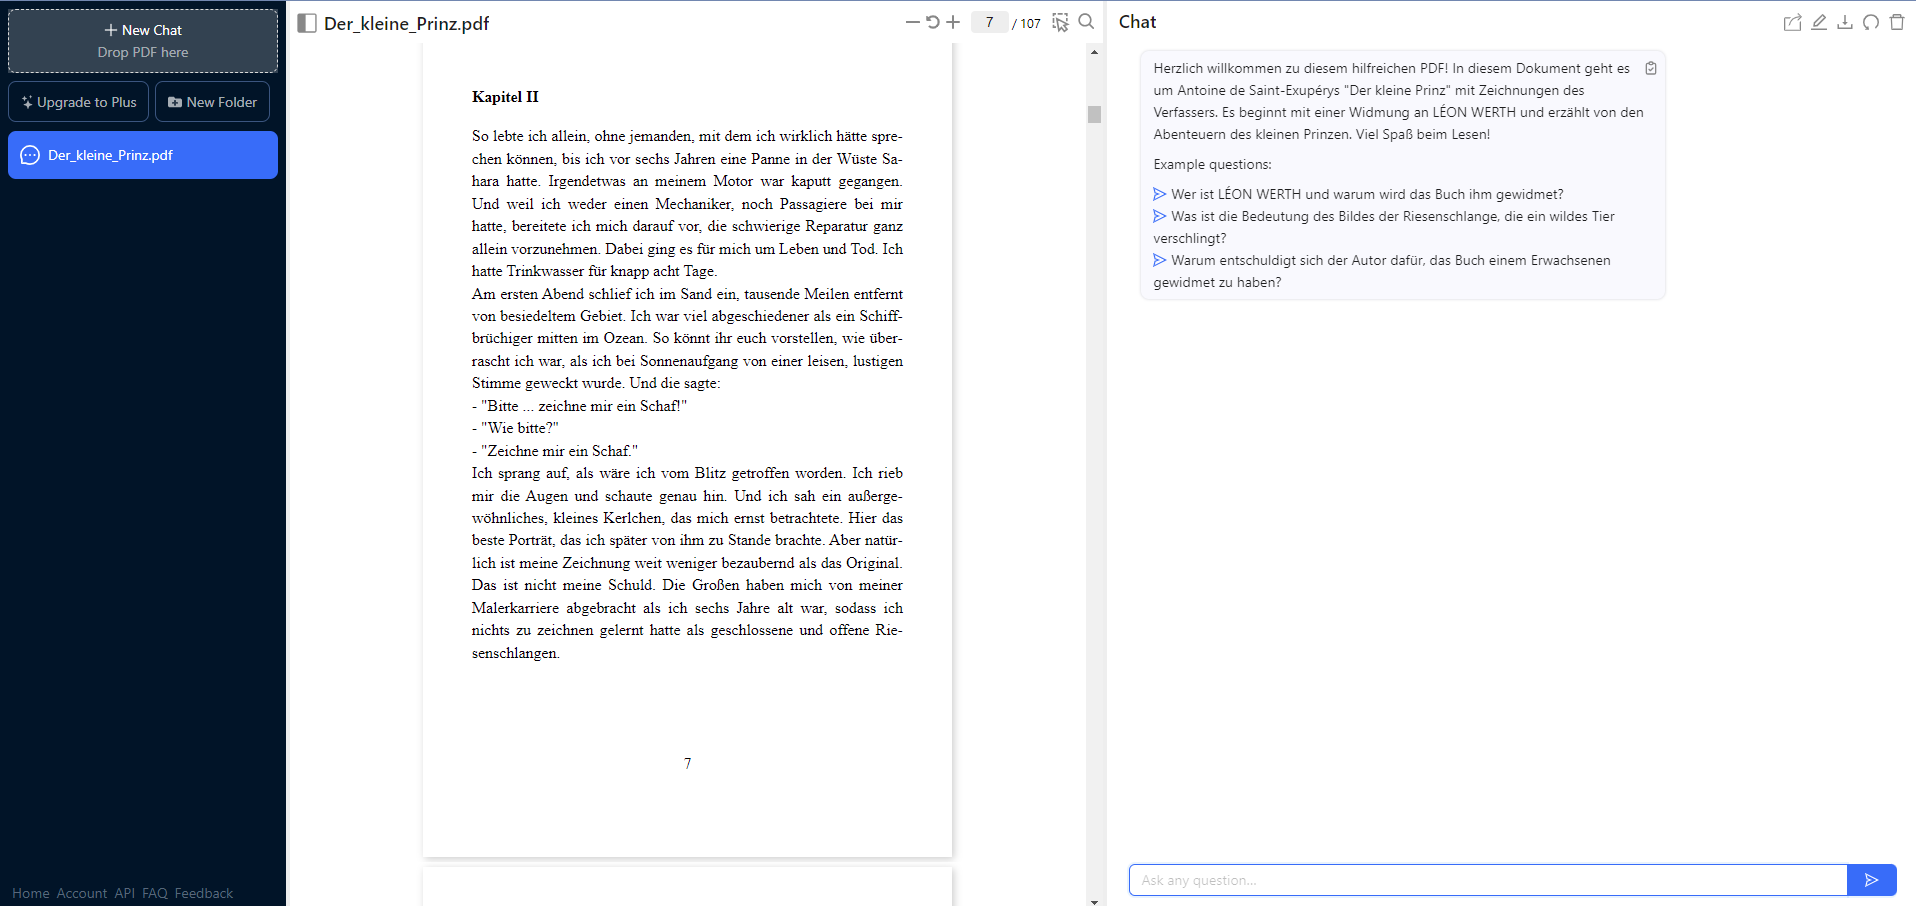Export the chat with download icon
Screen dimensions: 1916x906
pyautogui.click(x=1845, y=22)
